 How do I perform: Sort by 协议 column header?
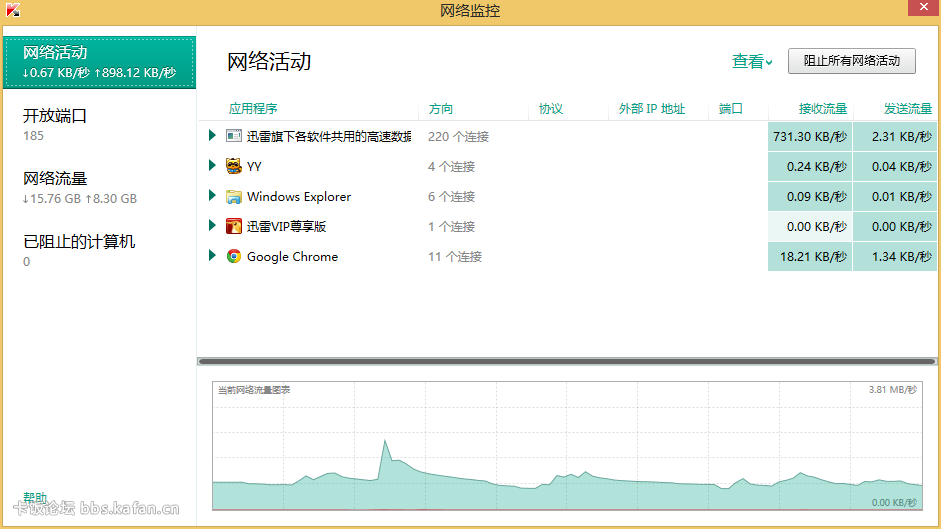(x=550, y=109)
